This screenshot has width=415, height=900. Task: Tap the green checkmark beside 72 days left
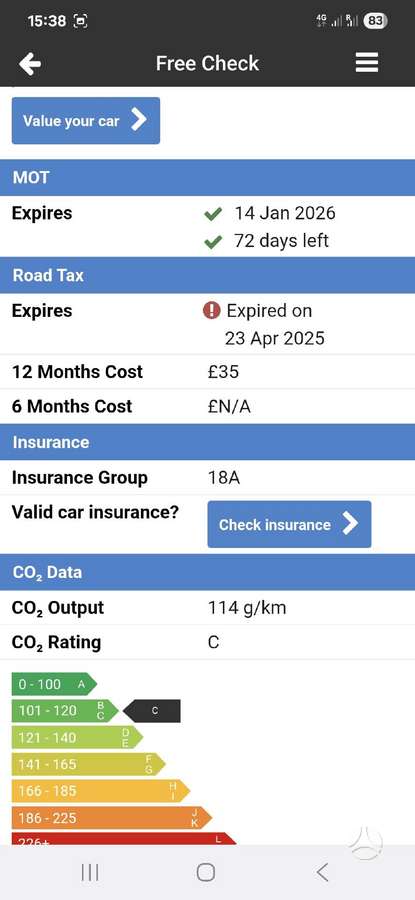[213, 243]
